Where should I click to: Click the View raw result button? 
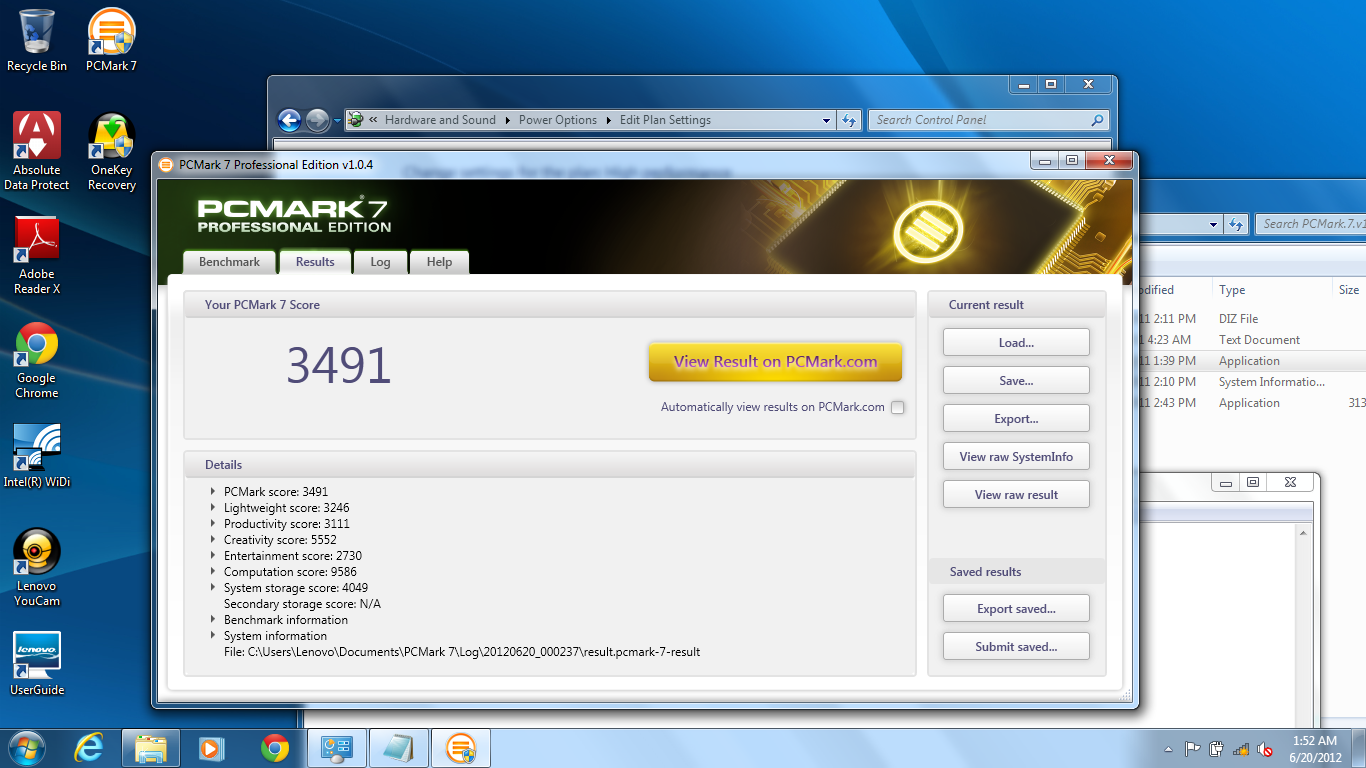[1016, 495]
